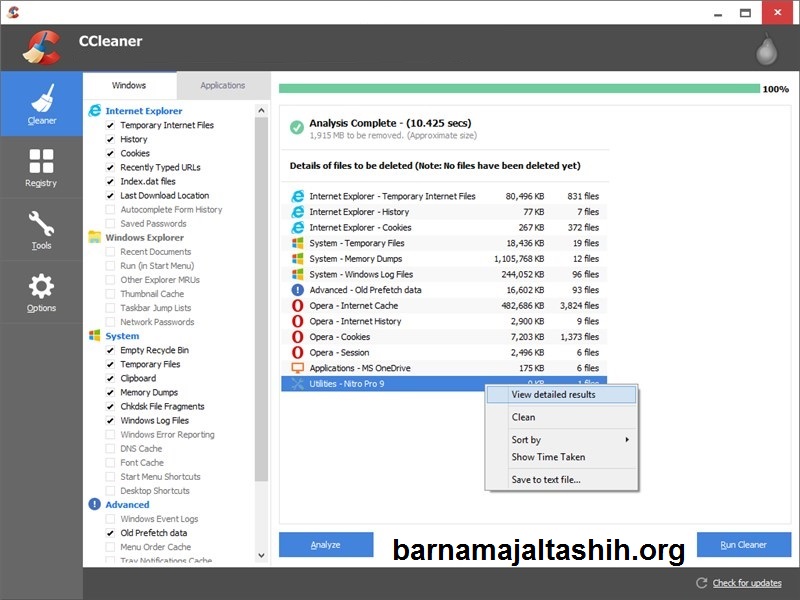
Task: Choose Show Time Taken from context menu
Action: 562,457
